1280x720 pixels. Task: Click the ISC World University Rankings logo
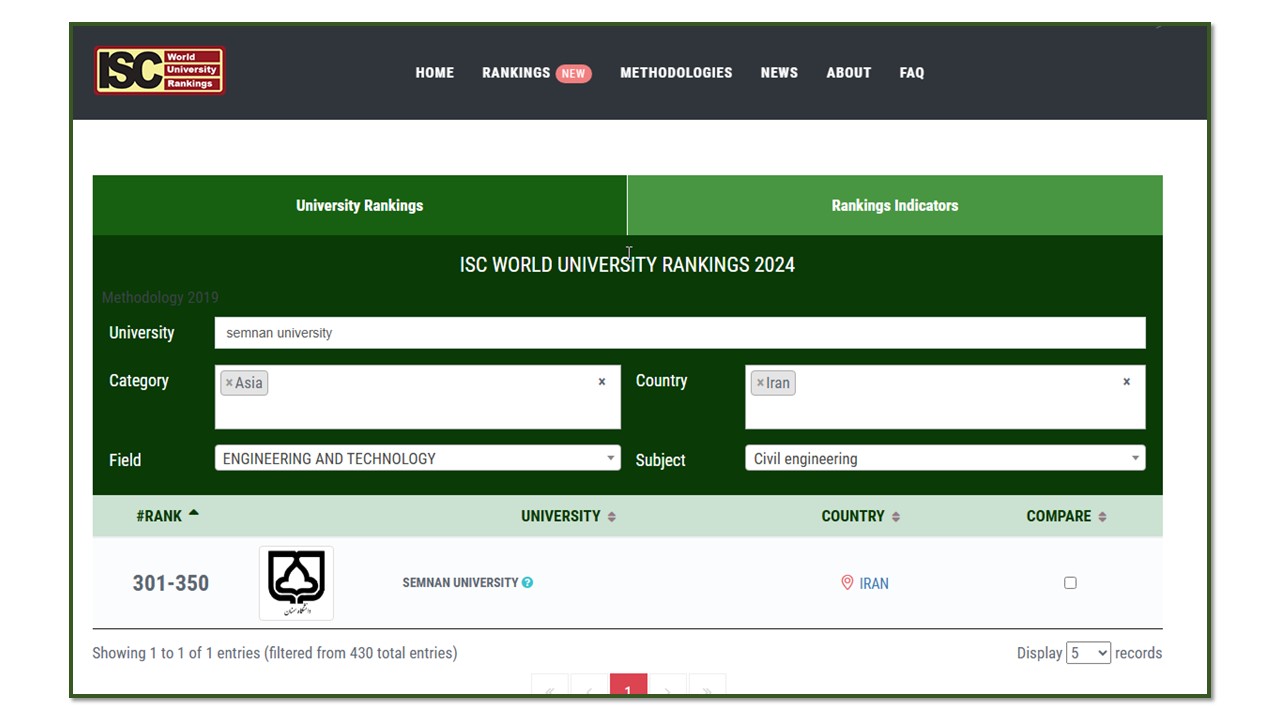tap(160, 71)
